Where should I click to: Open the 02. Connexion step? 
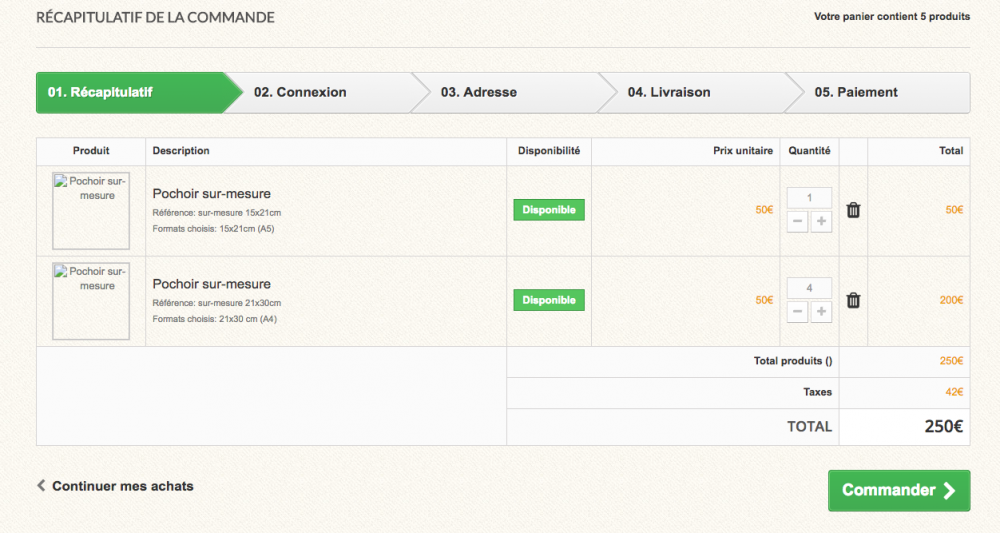tap(300, 92)
